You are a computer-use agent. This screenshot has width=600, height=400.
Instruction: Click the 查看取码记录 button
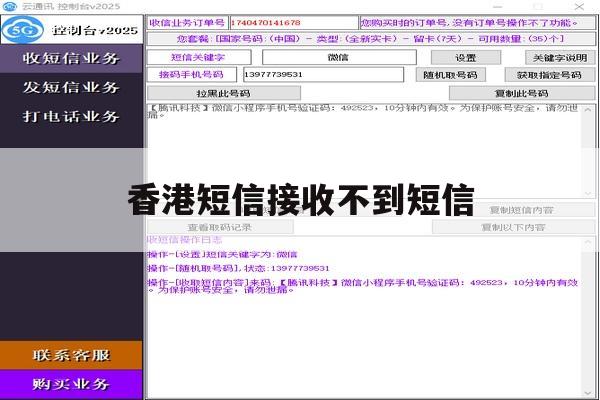click(x=220, y=227)
